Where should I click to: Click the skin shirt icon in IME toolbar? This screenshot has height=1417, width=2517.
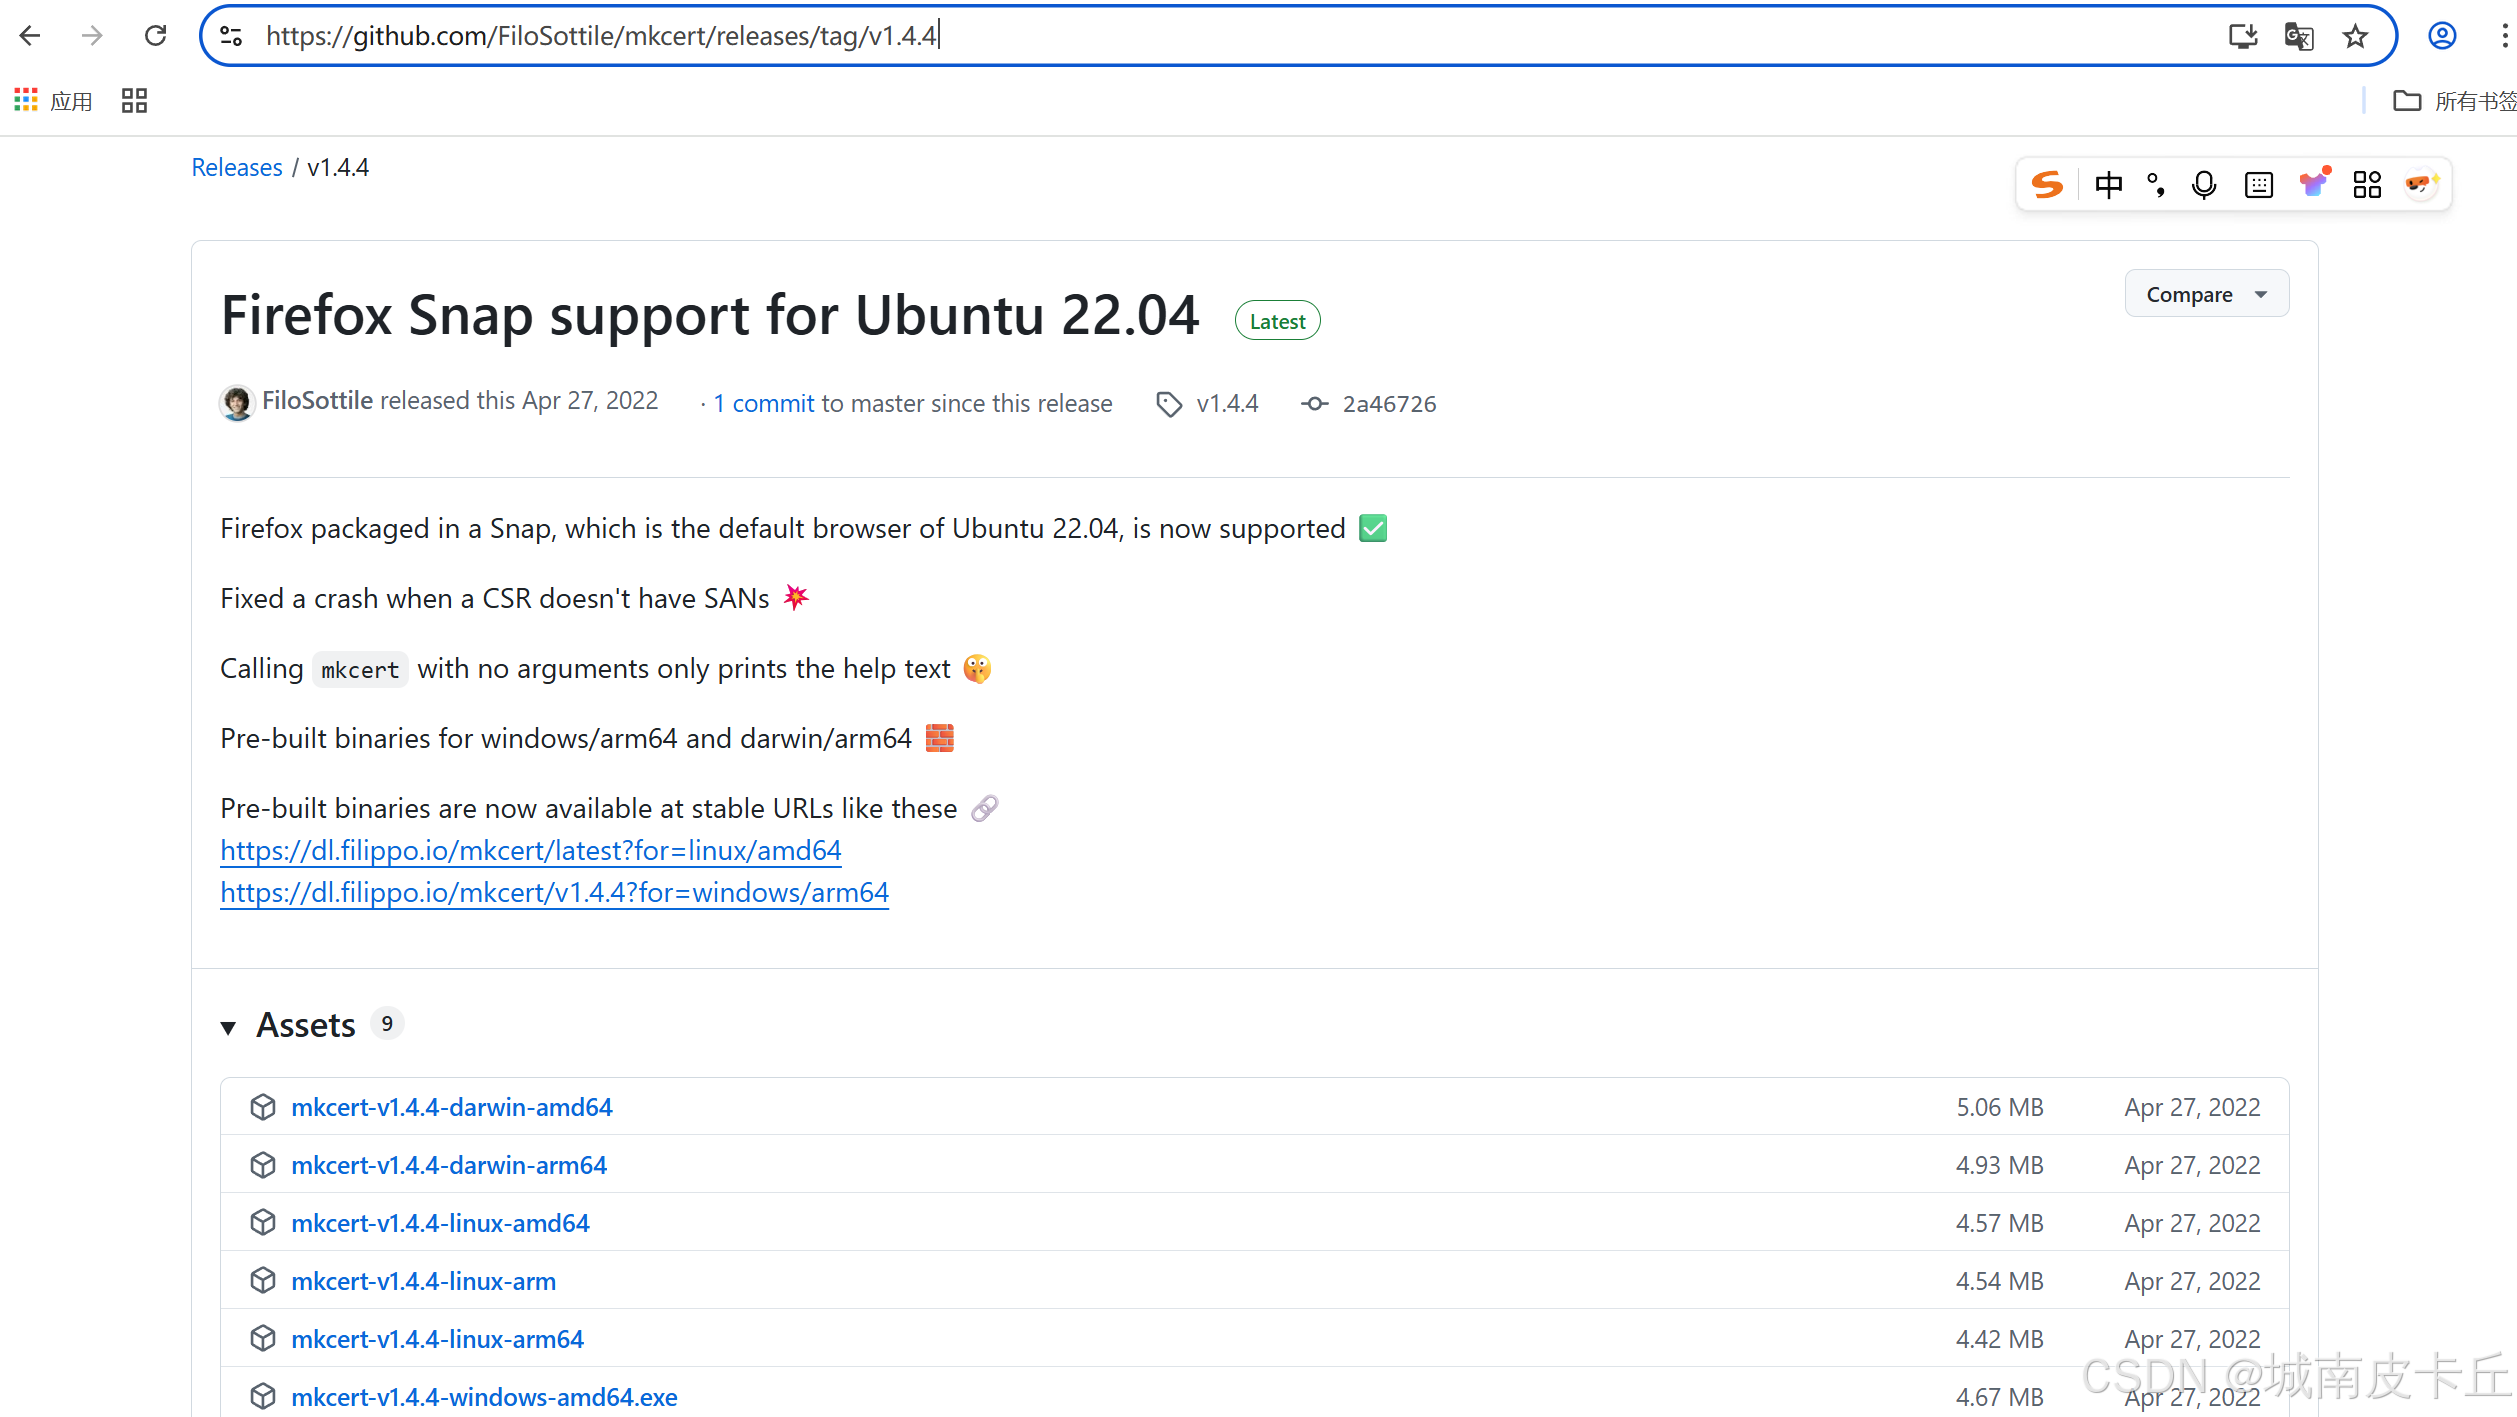pos(2314,183)
